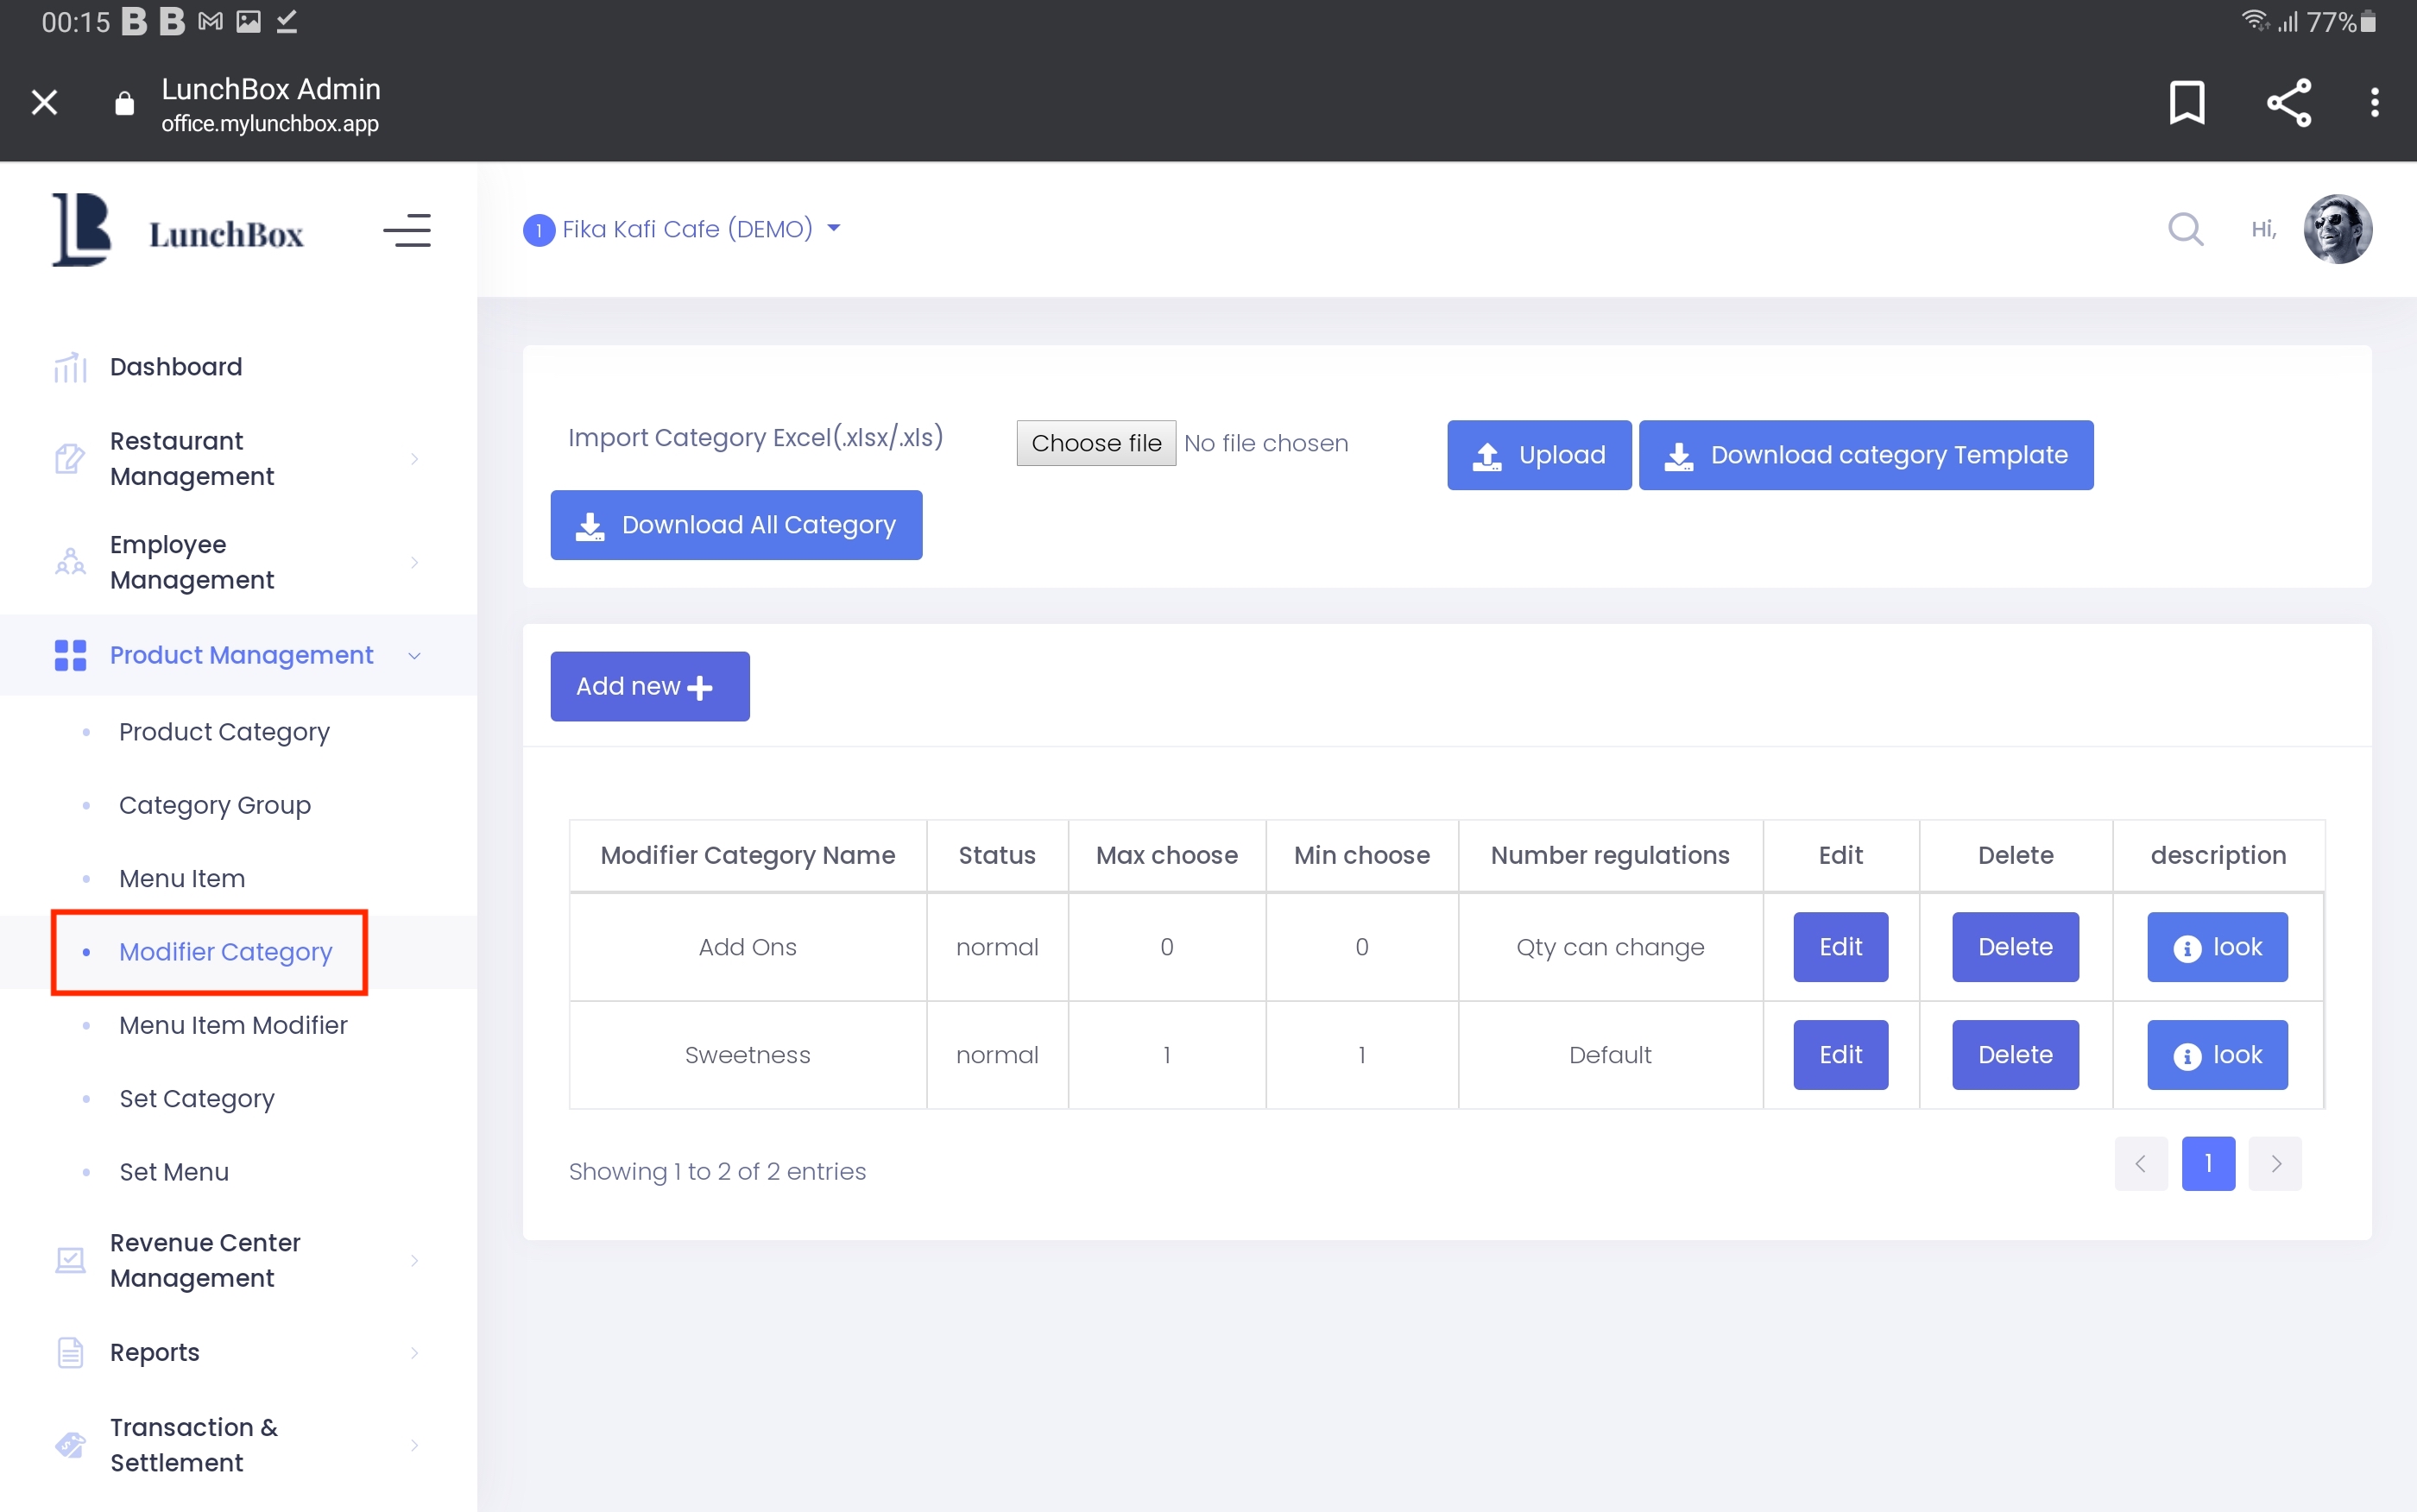Tap the browser share icon
2417x1512 pixels.
click(2288, 102)
